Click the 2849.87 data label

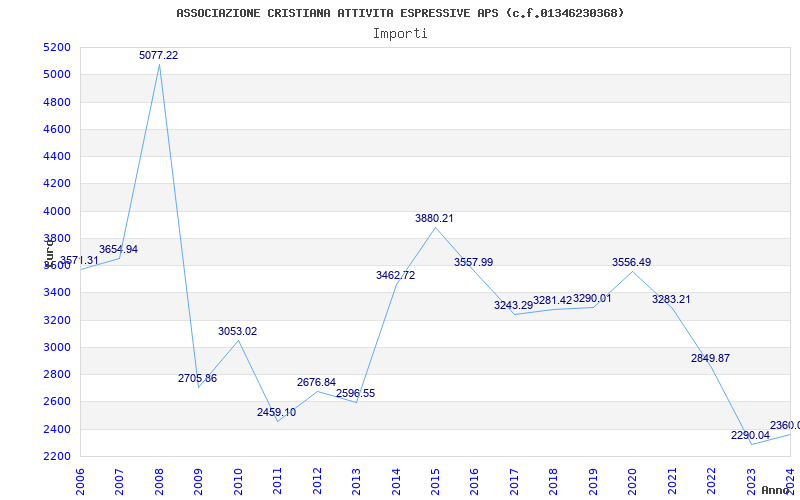point(710,359)
